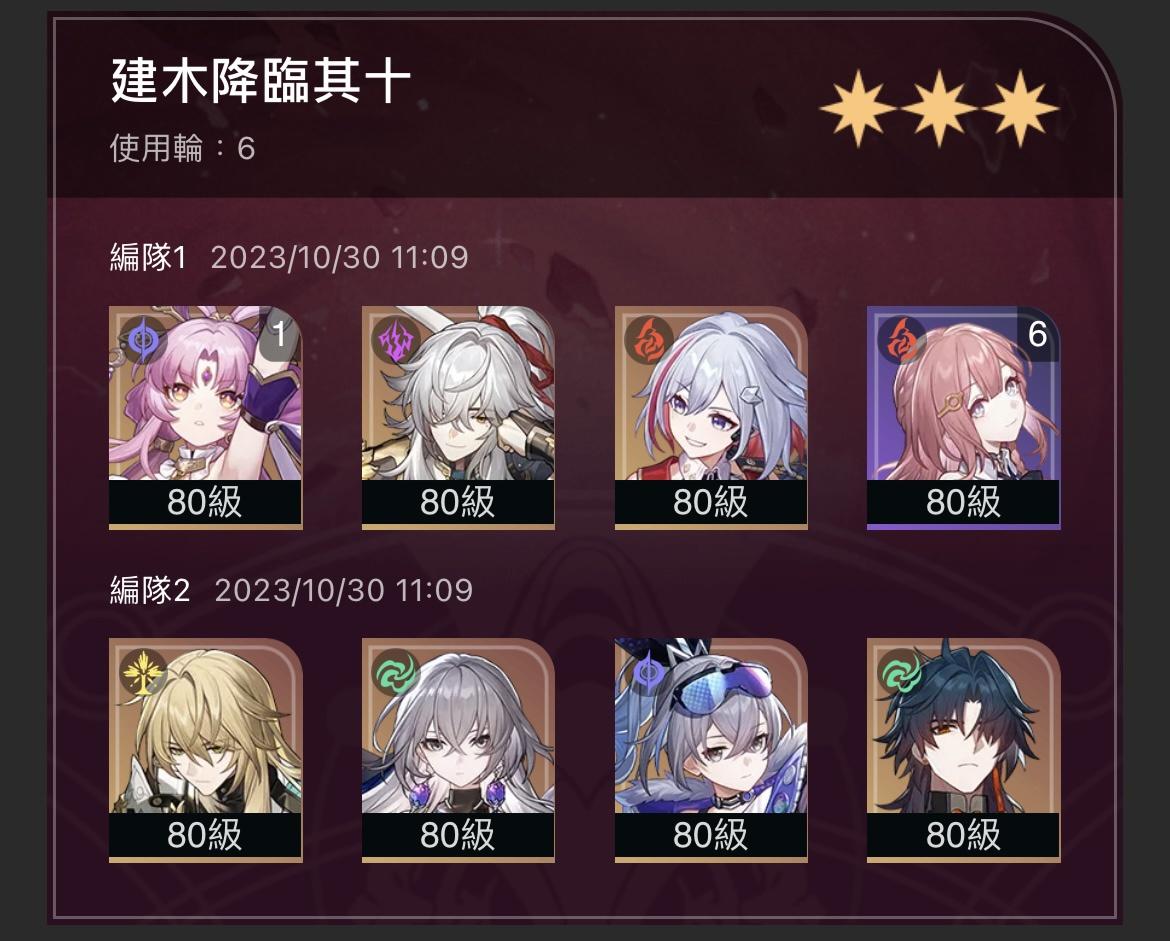Click the 使用輪：6 cycle count text
Viewport: 1170px width, 941px height.
[183, 149]
